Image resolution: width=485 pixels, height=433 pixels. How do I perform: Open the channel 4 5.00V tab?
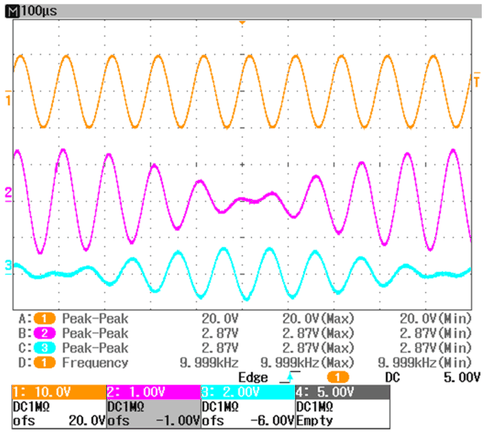point(343,392)
